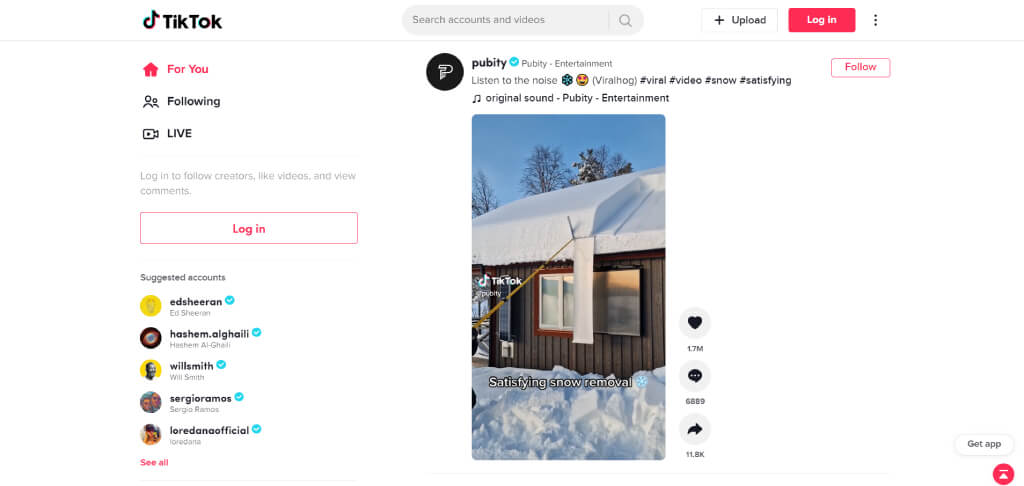Image resolution: width=1024 pixels, height=486 pixels.
Task: Click the Upload button
Action: pos(739,20)
